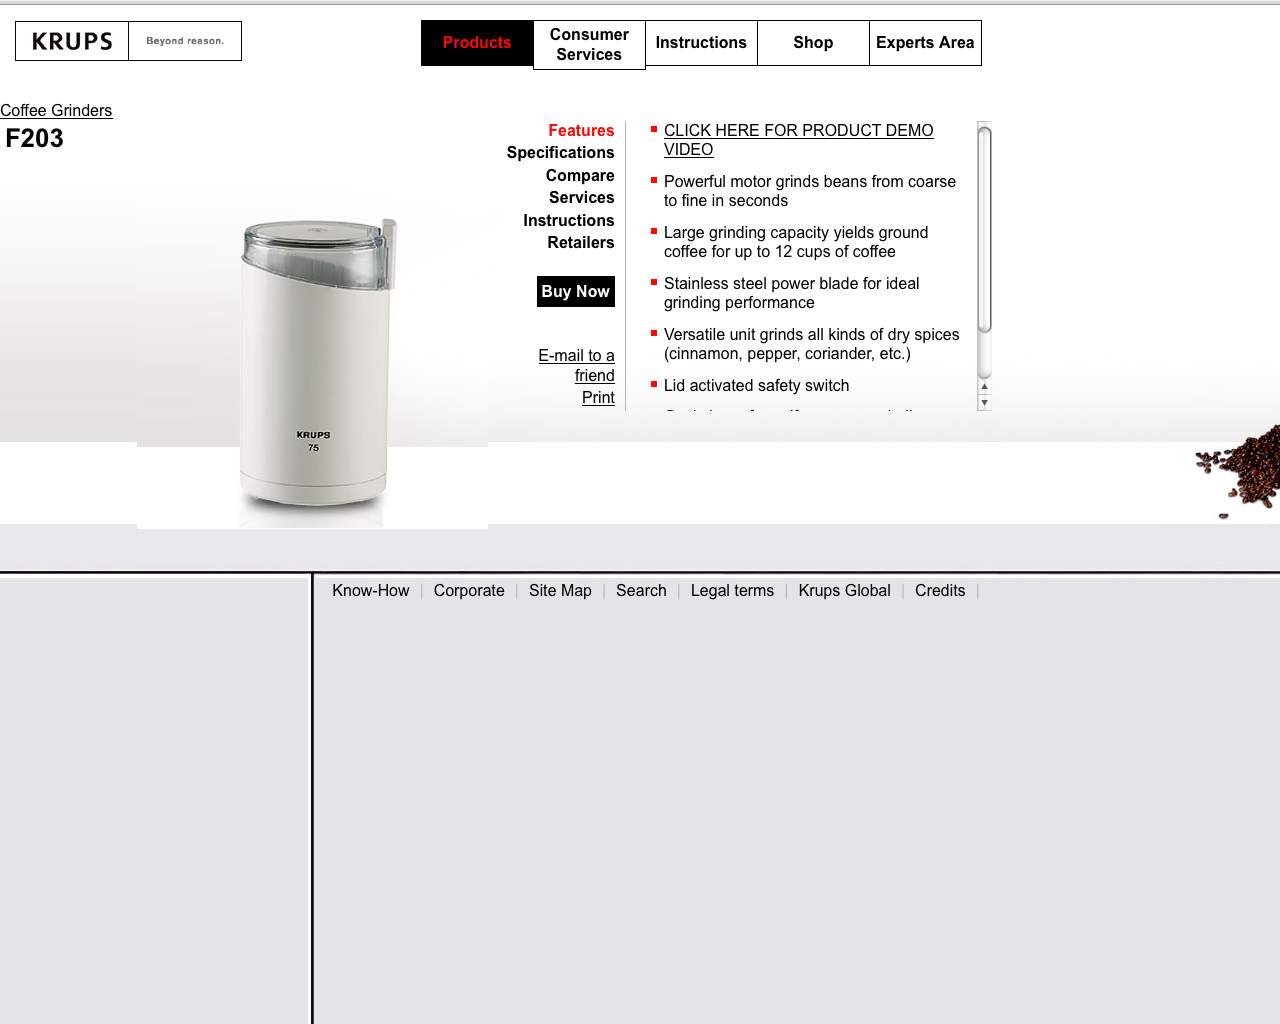Open the Know-How footer link
The width and height of the screenshot is (1280, 1024).
(371, 590)
